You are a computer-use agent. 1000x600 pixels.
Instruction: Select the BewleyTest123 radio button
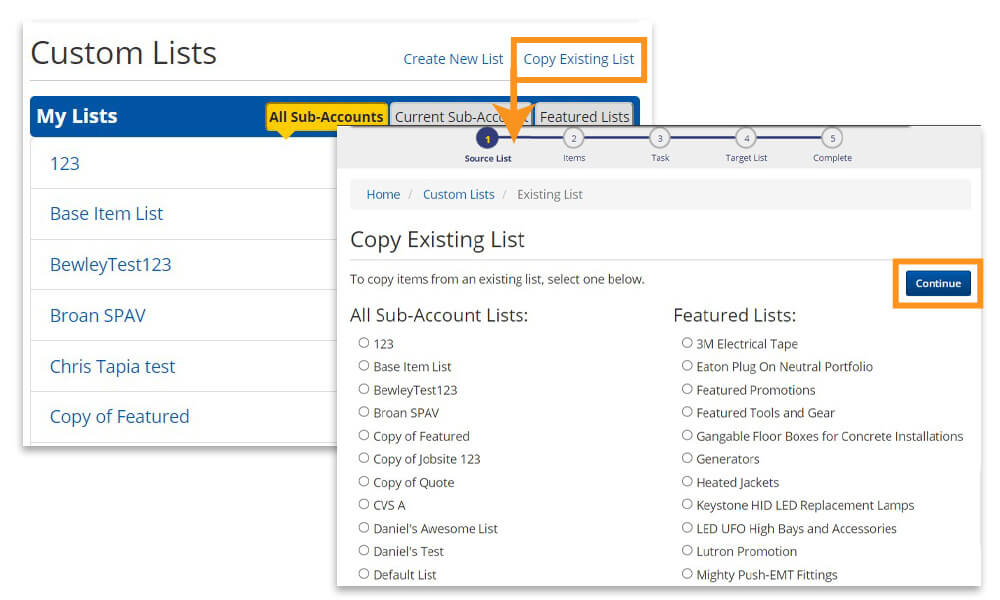[x=364, y=389]
